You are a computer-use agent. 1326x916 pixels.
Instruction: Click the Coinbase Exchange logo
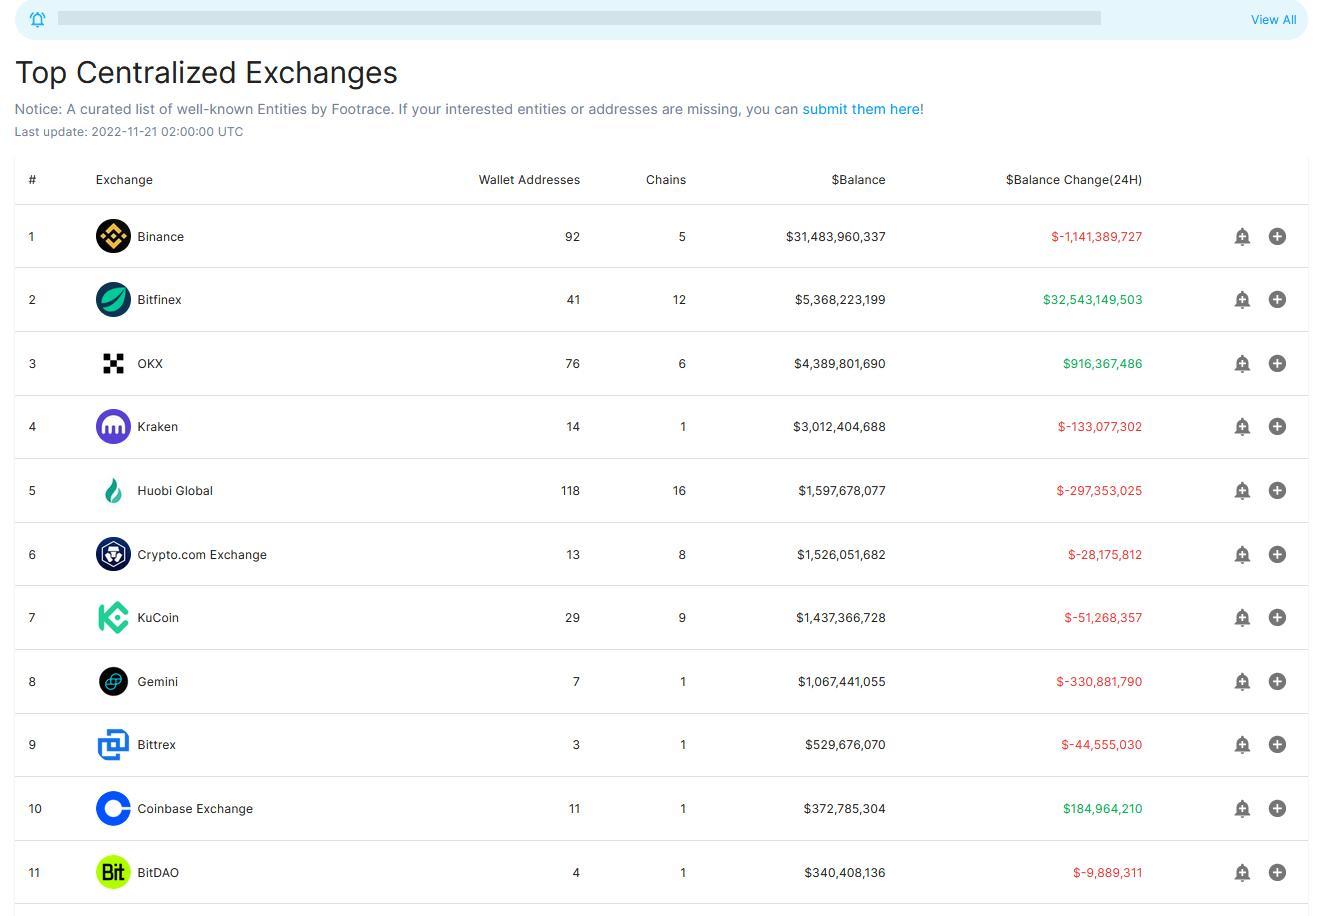113,809
